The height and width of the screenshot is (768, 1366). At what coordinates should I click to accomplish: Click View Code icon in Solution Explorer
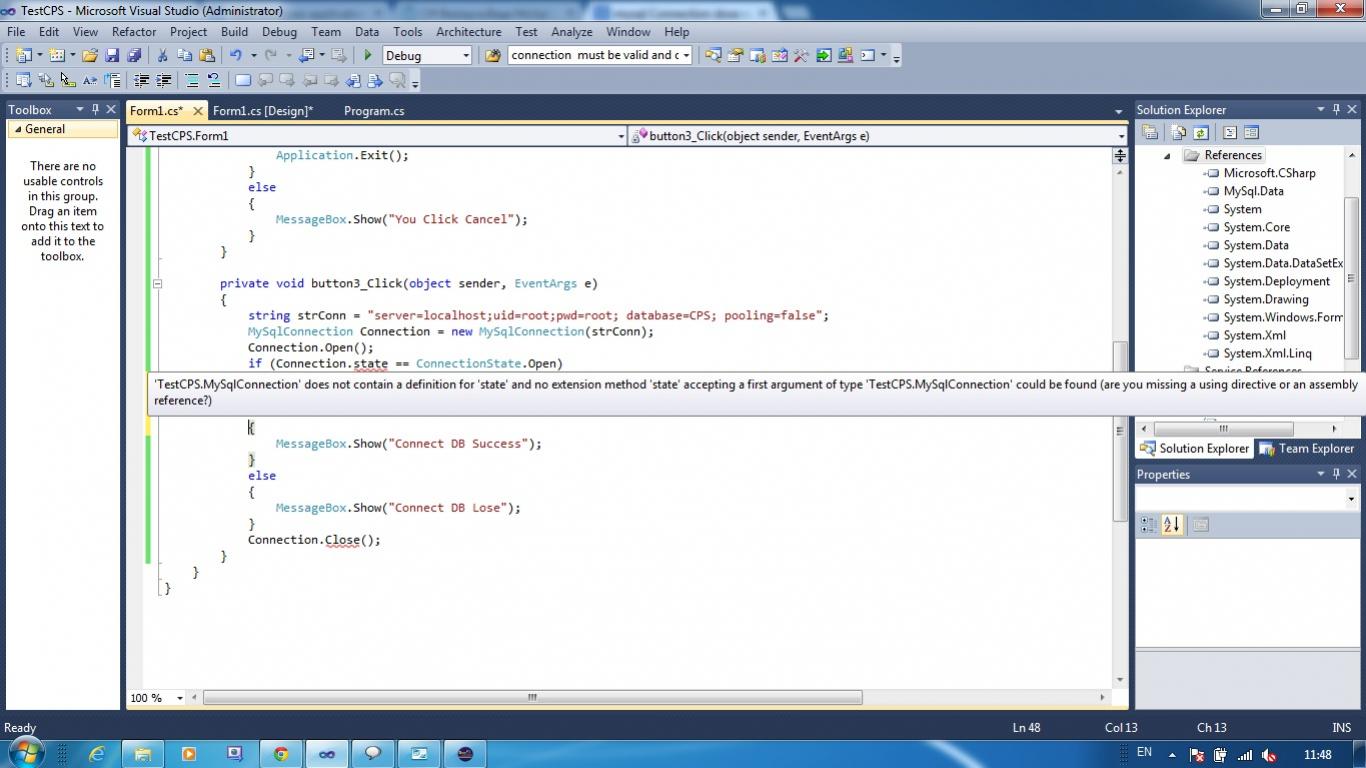click(x=1230, y=132)
